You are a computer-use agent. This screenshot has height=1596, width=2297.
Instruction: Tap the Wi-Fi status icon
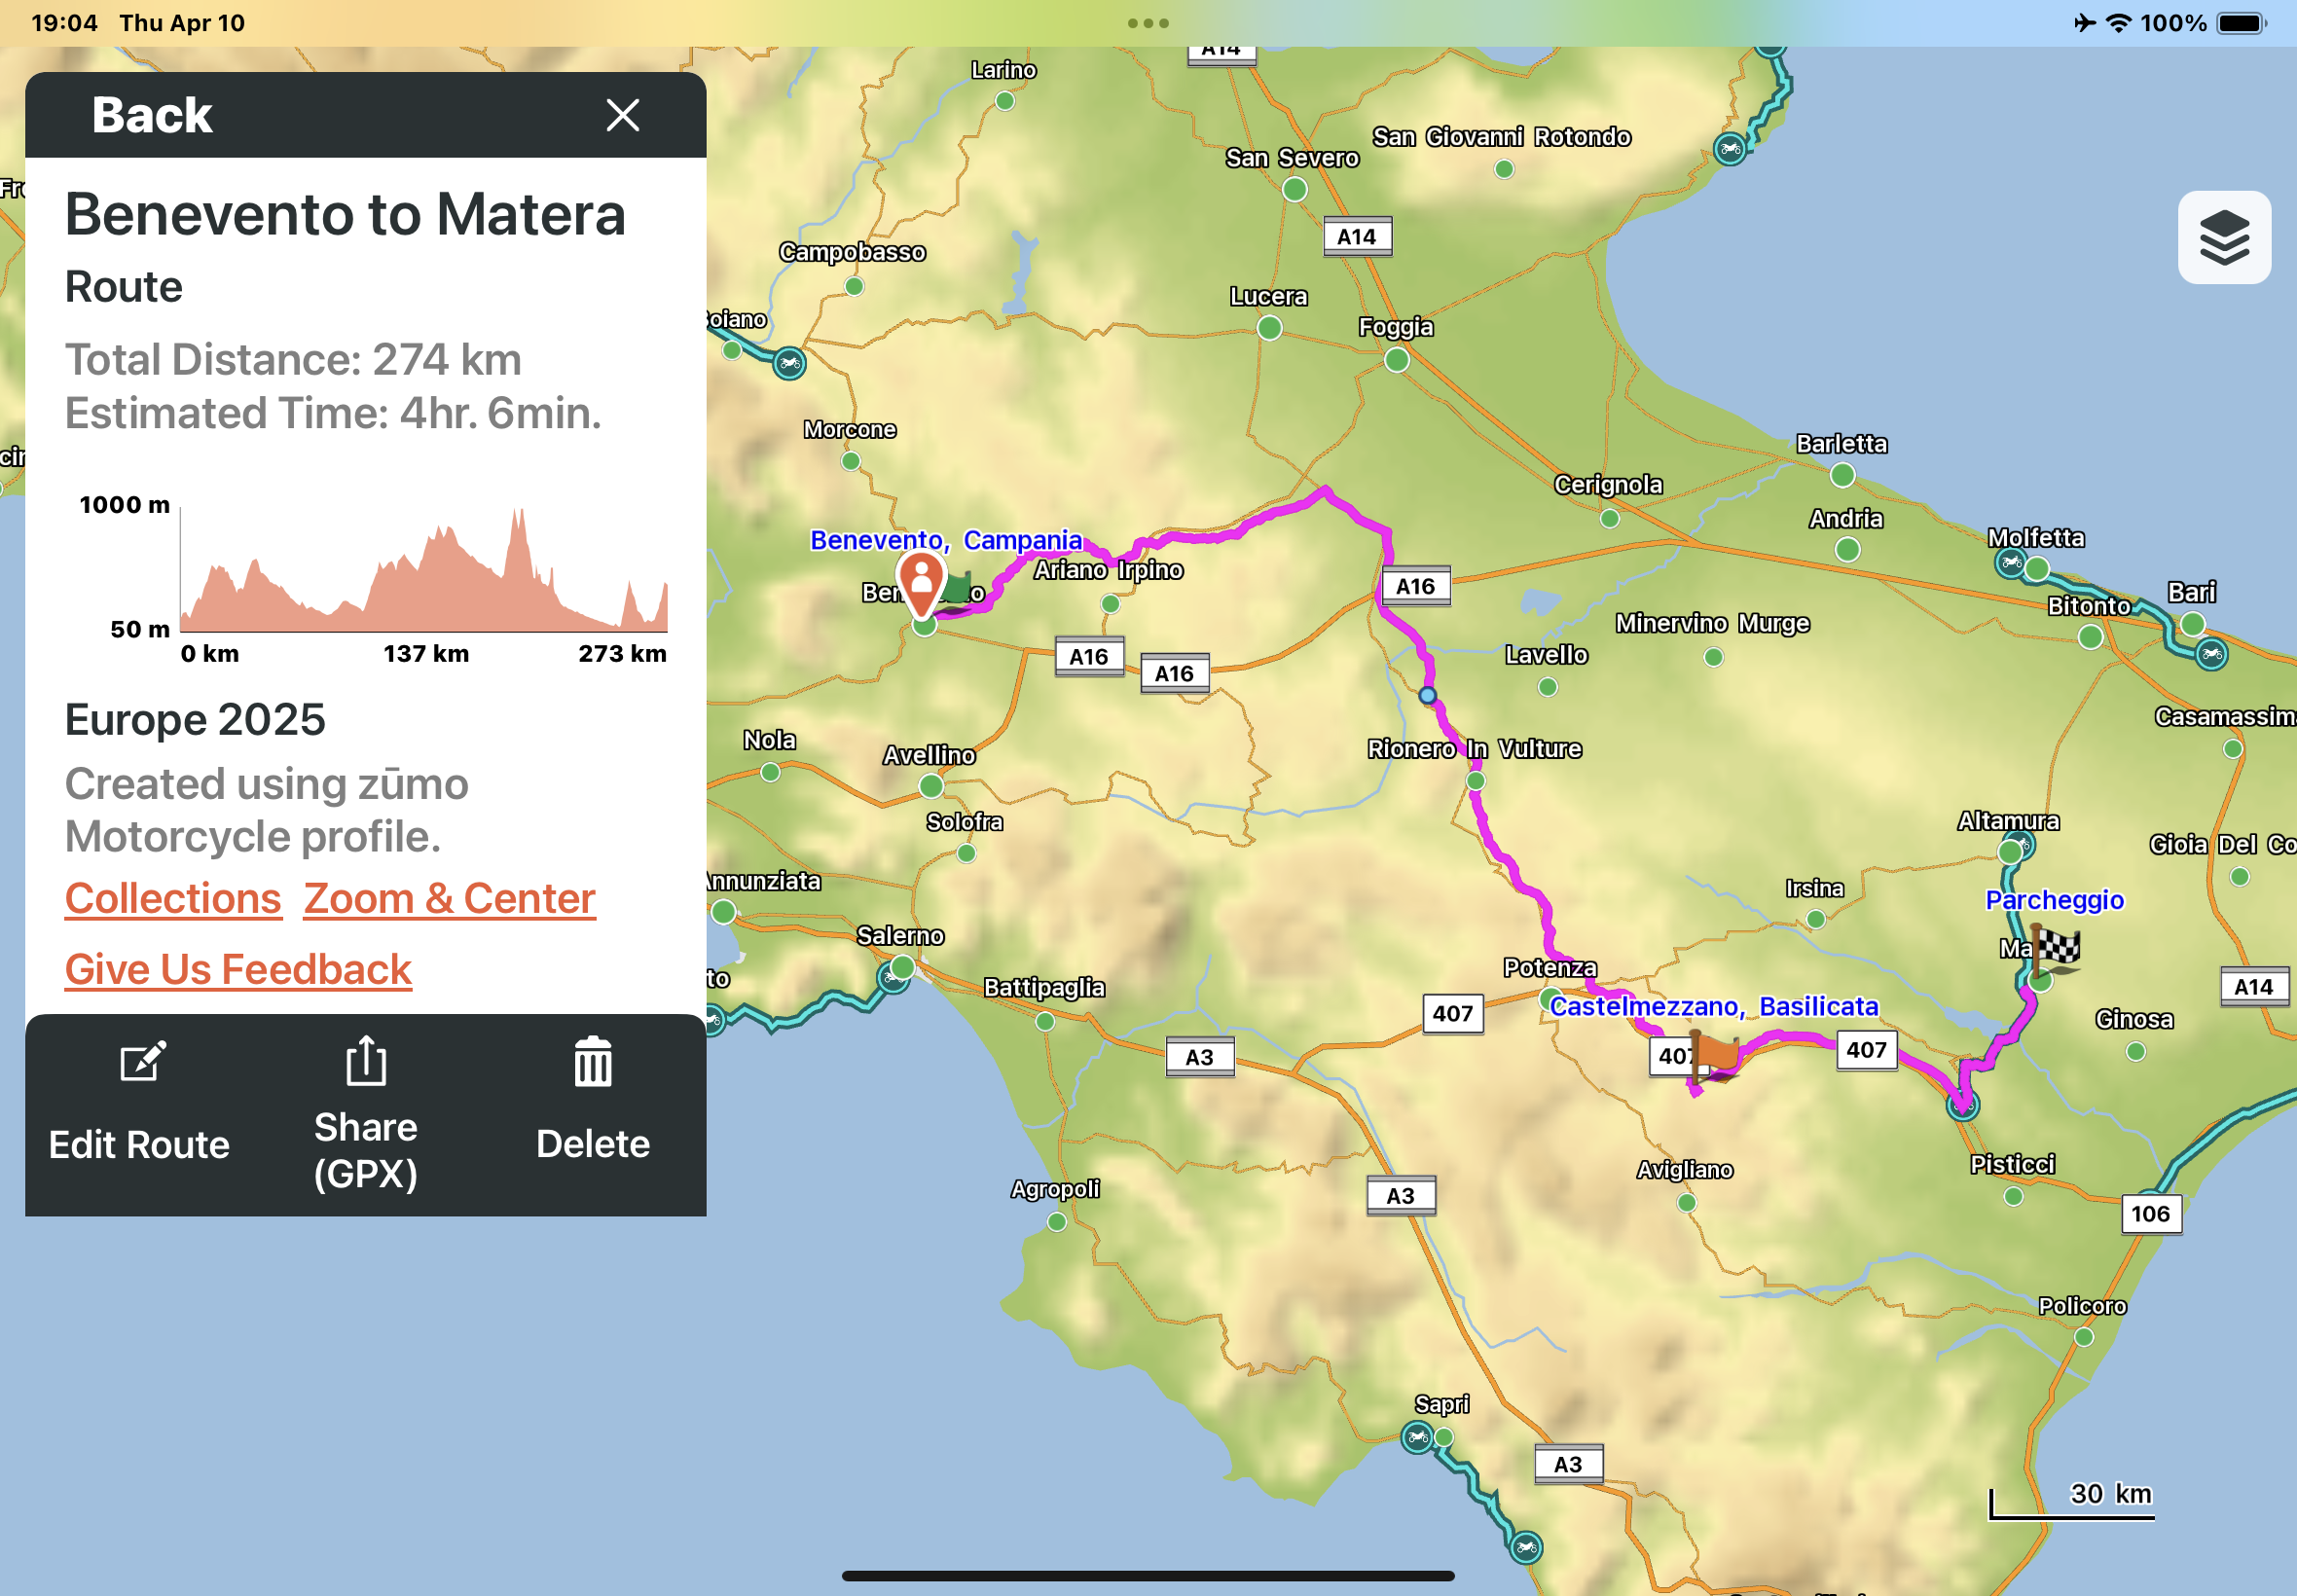[x=2118, y=23]
